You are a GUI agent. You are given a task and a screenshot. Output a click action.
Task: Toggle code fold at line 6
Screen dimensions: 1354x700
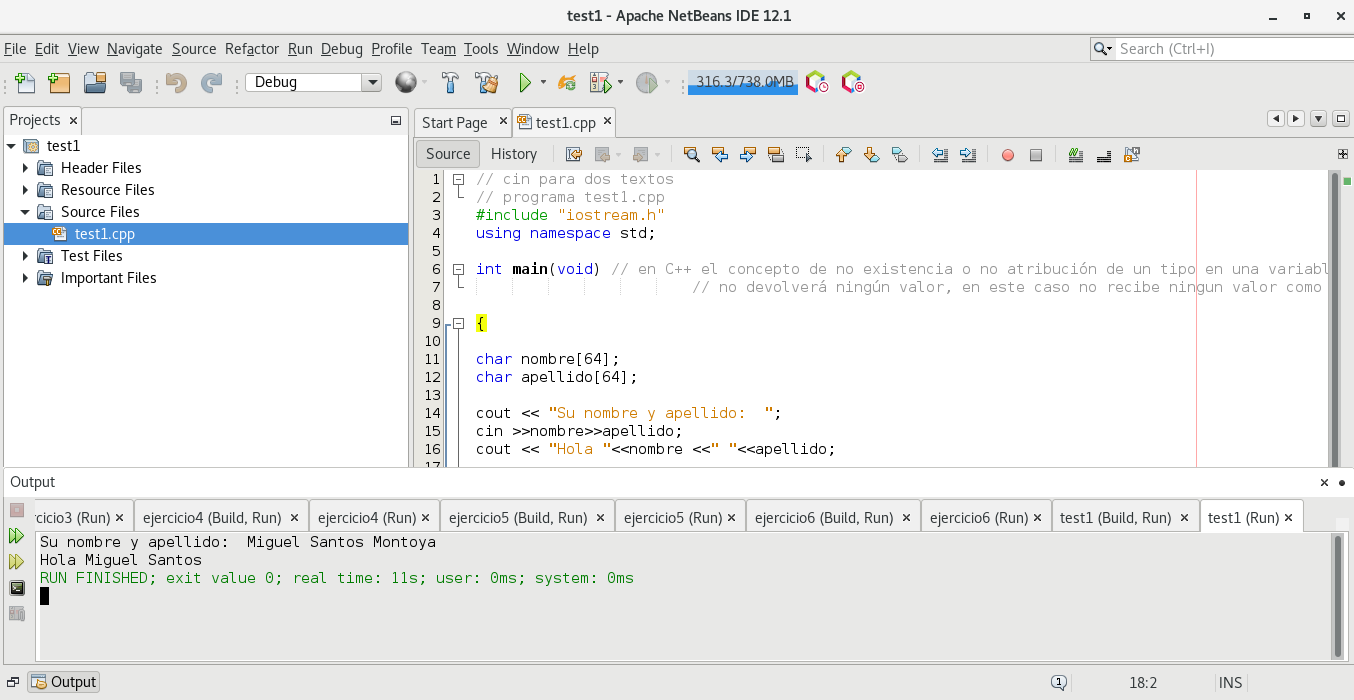(x=458, y=269)
